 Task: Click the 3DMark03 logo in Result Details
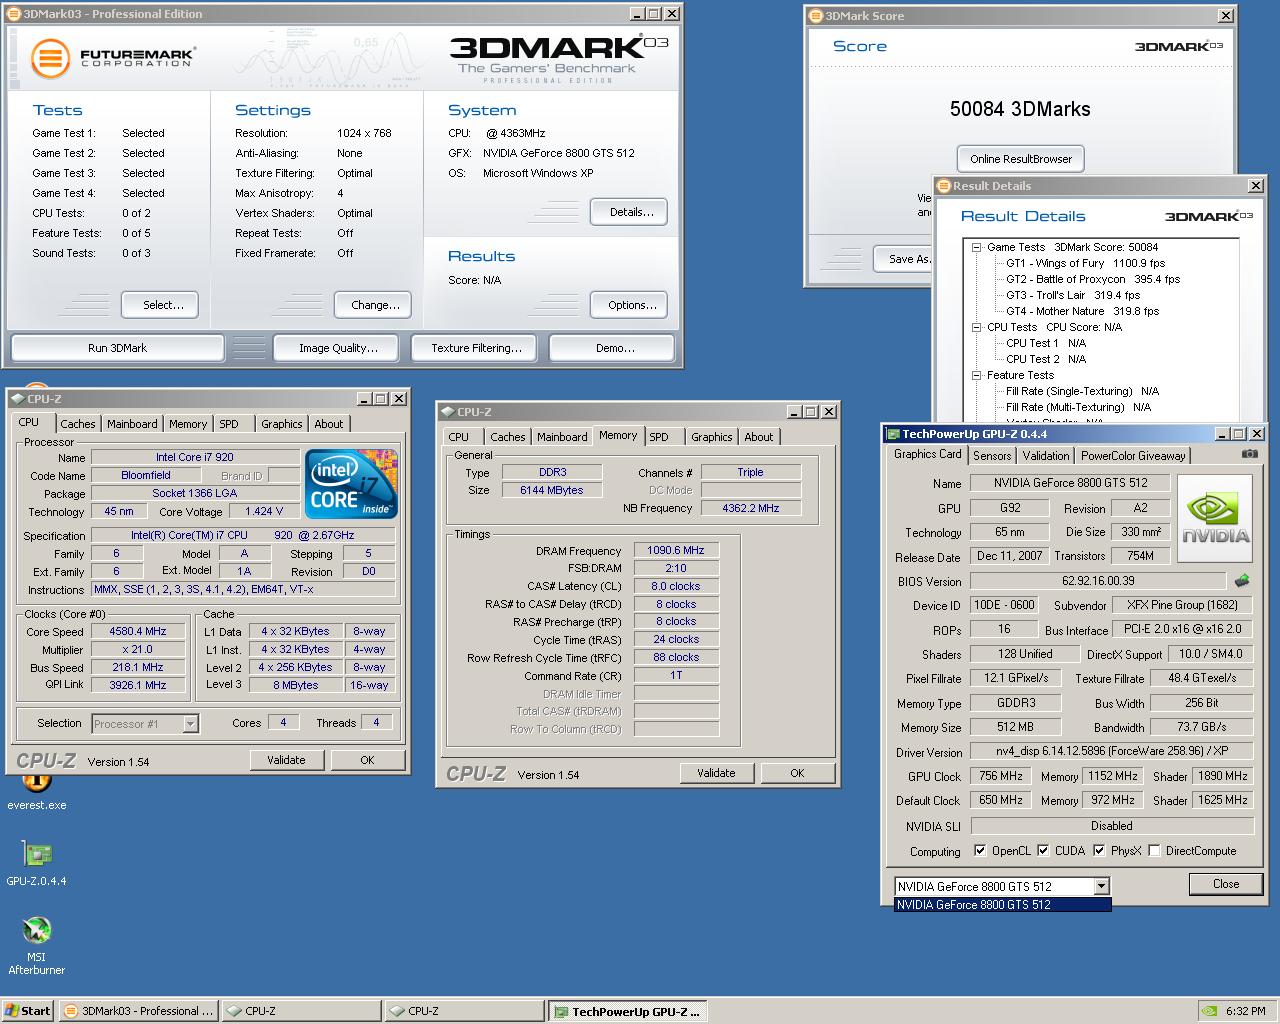[x=1209, y=216]
